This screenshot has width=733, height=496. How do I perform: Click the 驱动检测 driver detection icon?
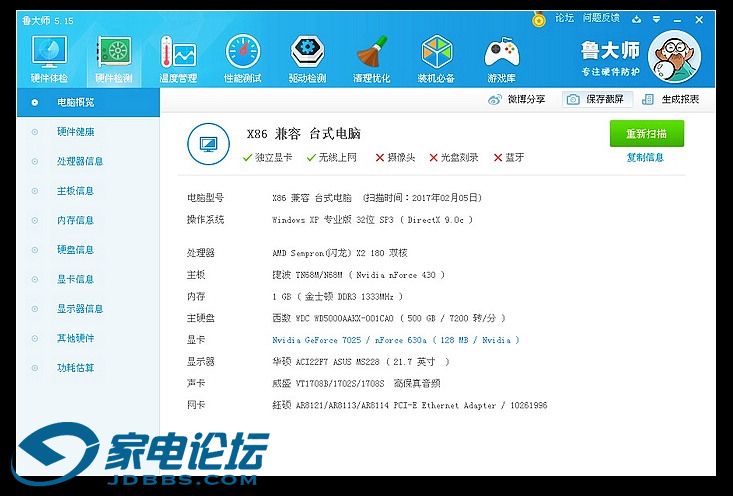[307, 58]
